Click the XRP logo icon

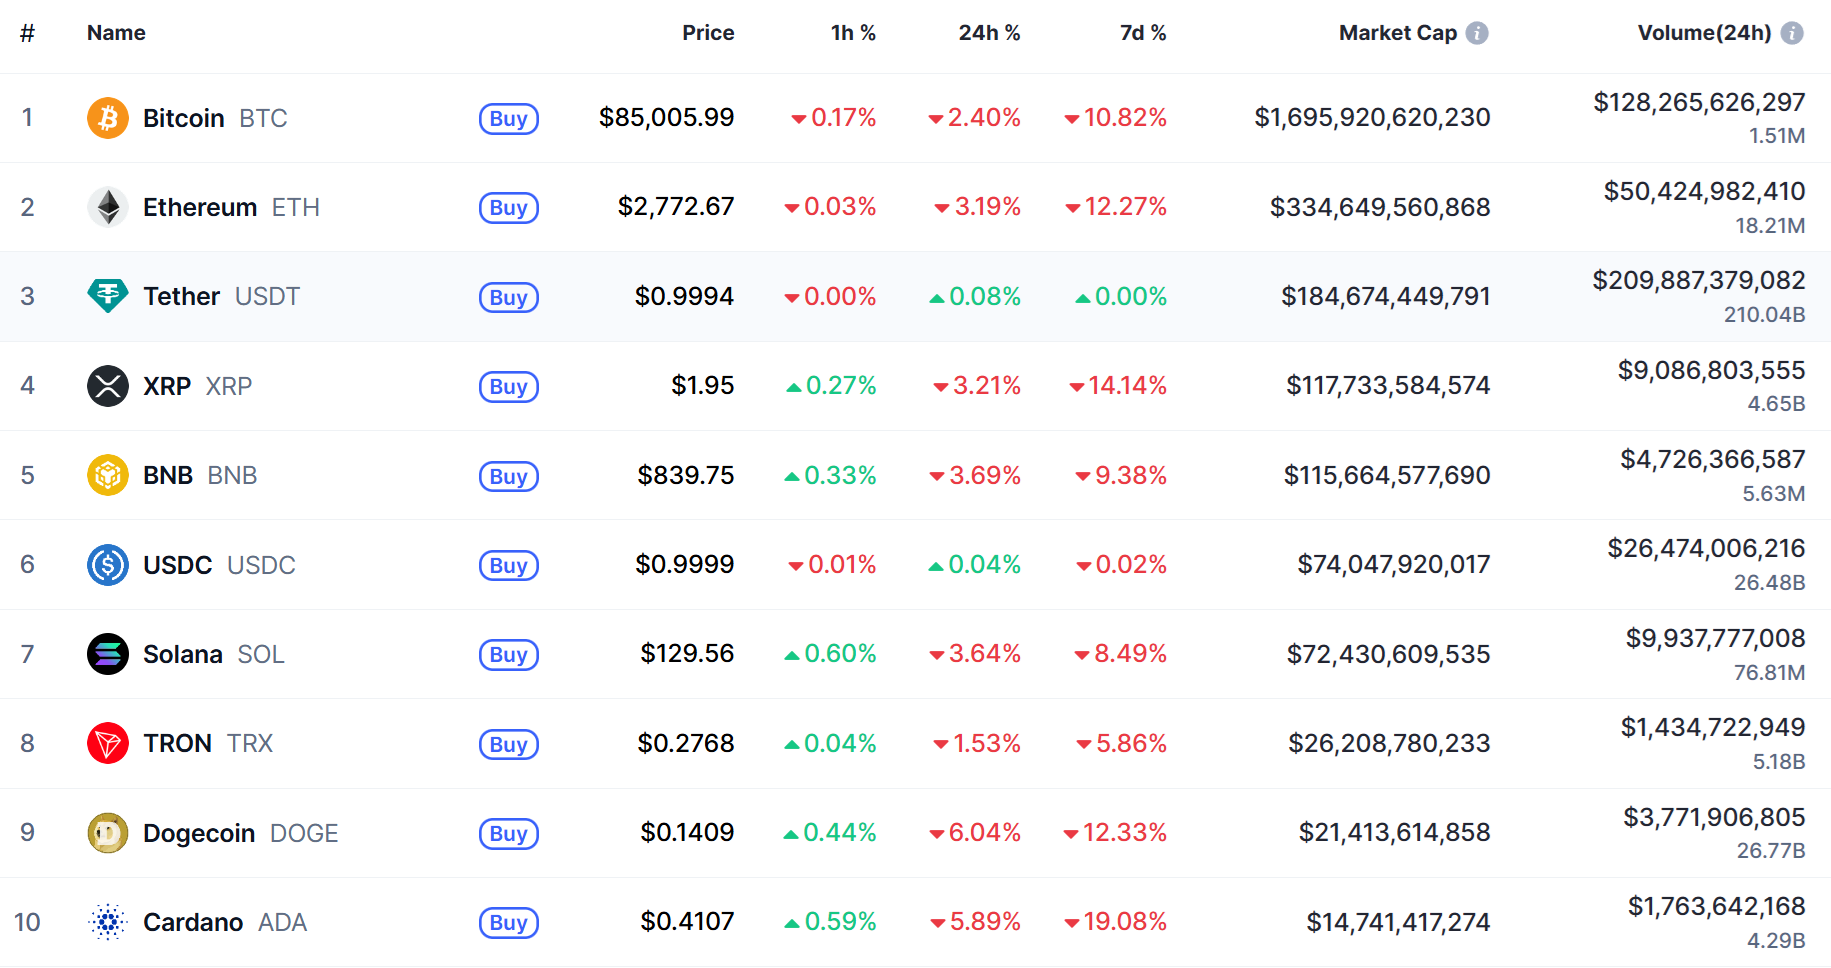pyautogui.click(x=108, y=386)
